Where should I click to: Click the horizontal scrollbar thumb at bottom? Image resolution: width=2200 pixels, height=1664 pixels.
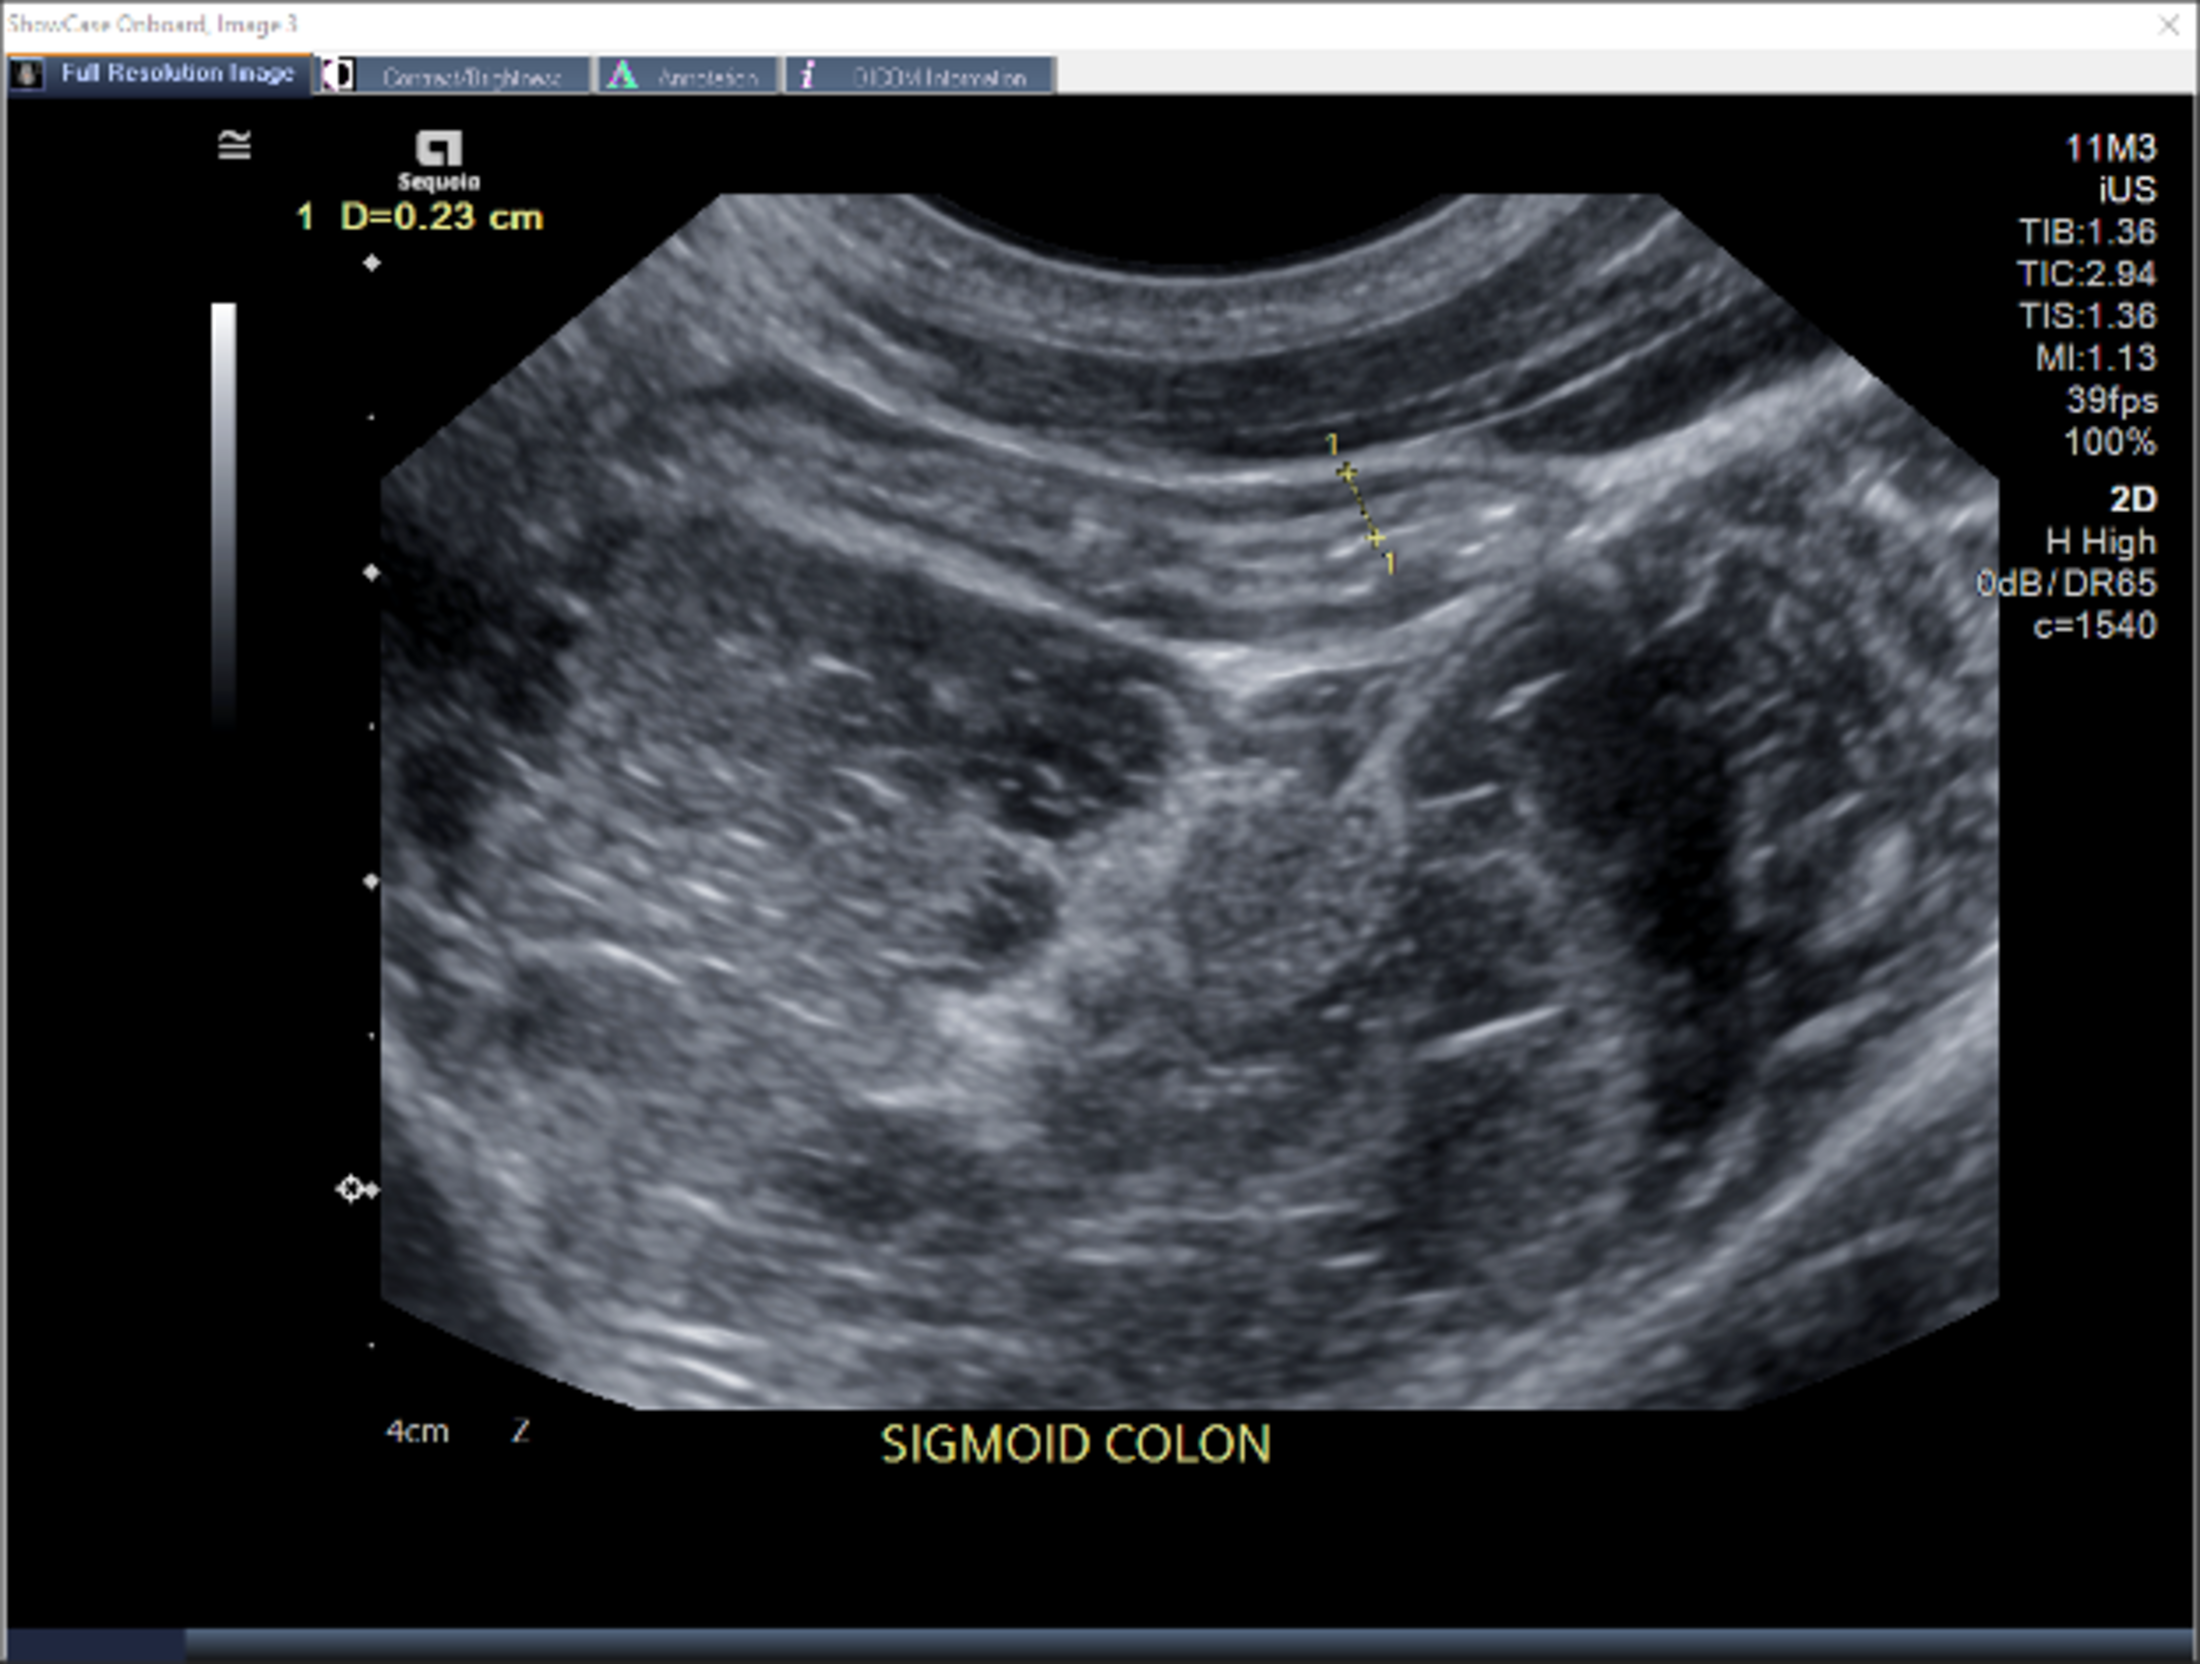(x=95, y=1643)
